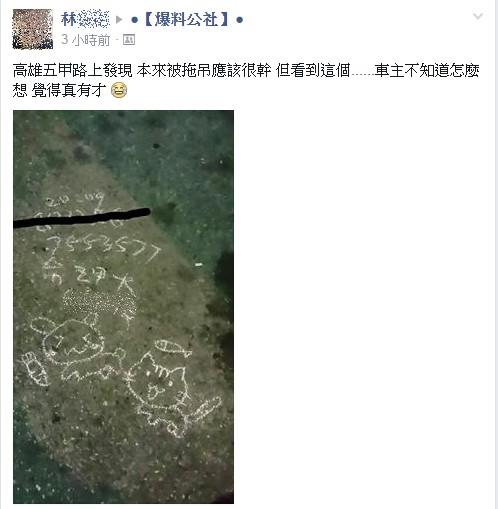Click the bullet dot after 【爆料公社】
The height and width of the screenshot is (509, 498).
point(239,20)
